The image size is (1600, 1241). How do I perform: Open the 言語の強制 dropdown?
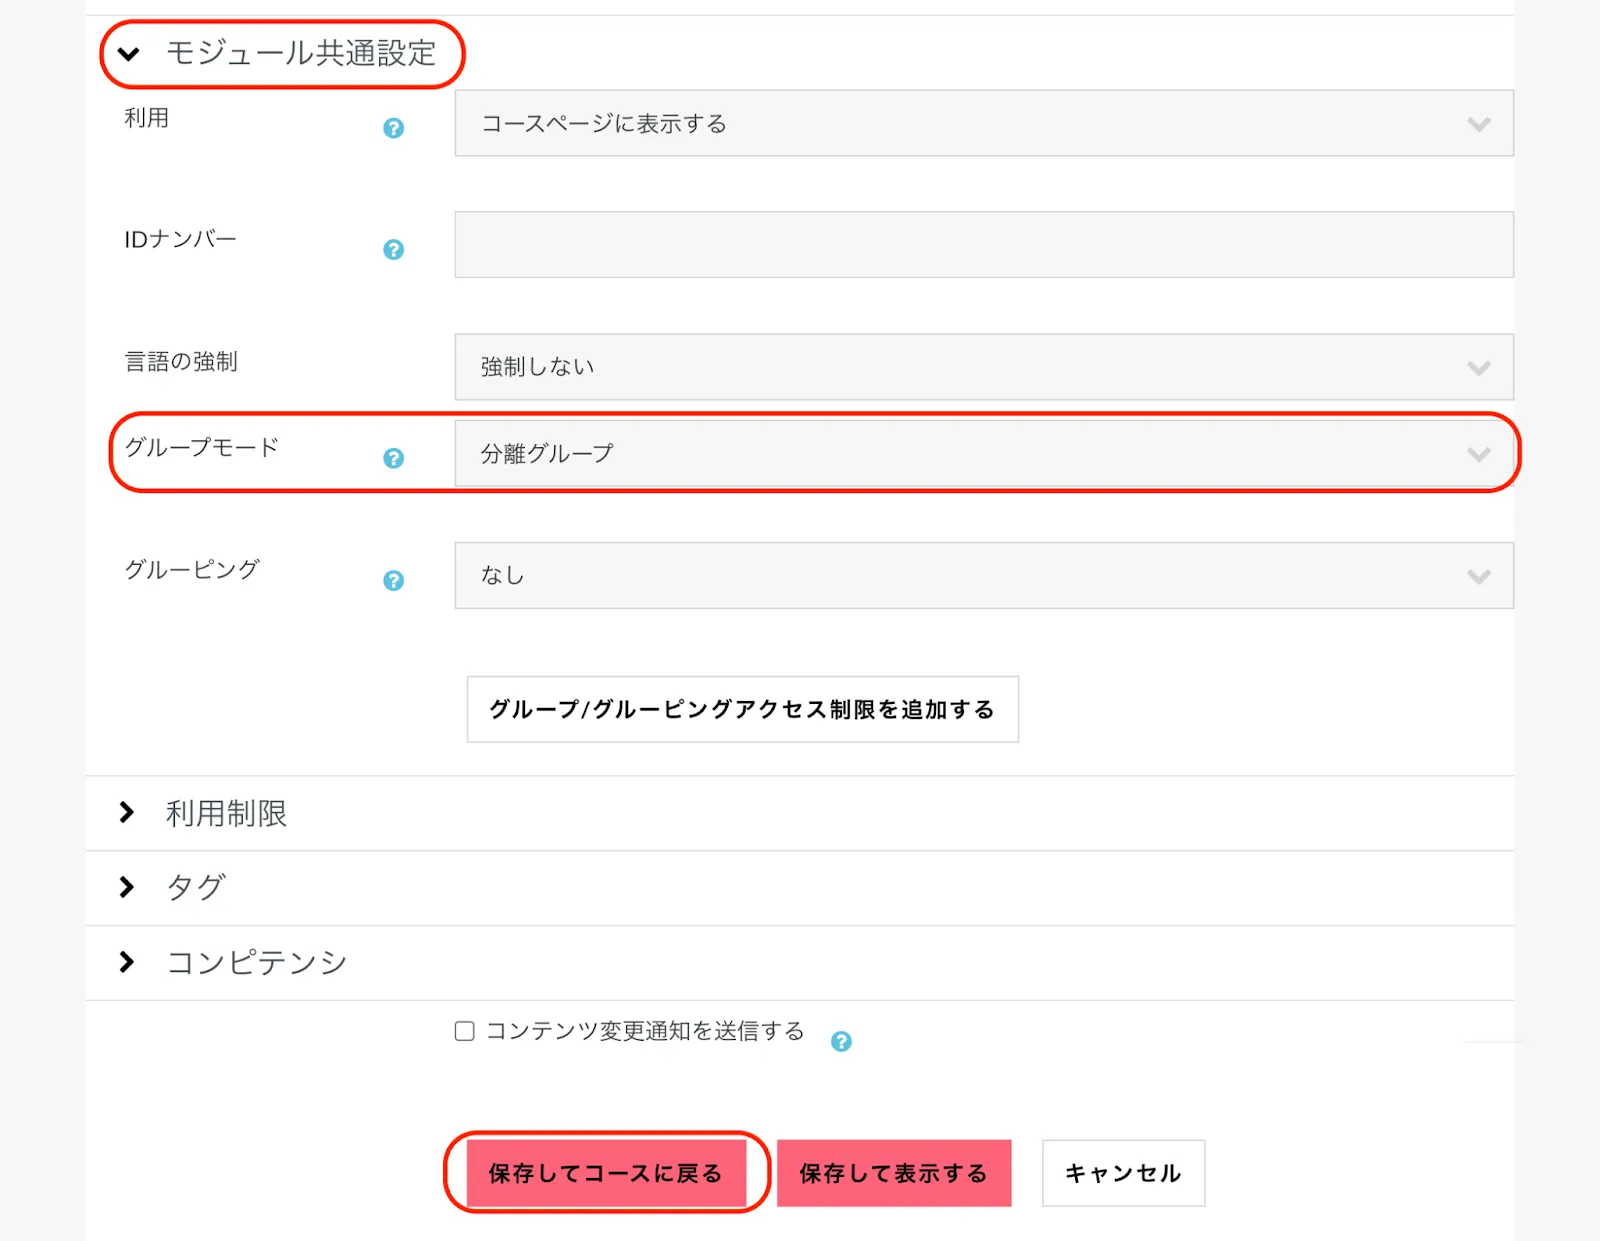[983, 367]
